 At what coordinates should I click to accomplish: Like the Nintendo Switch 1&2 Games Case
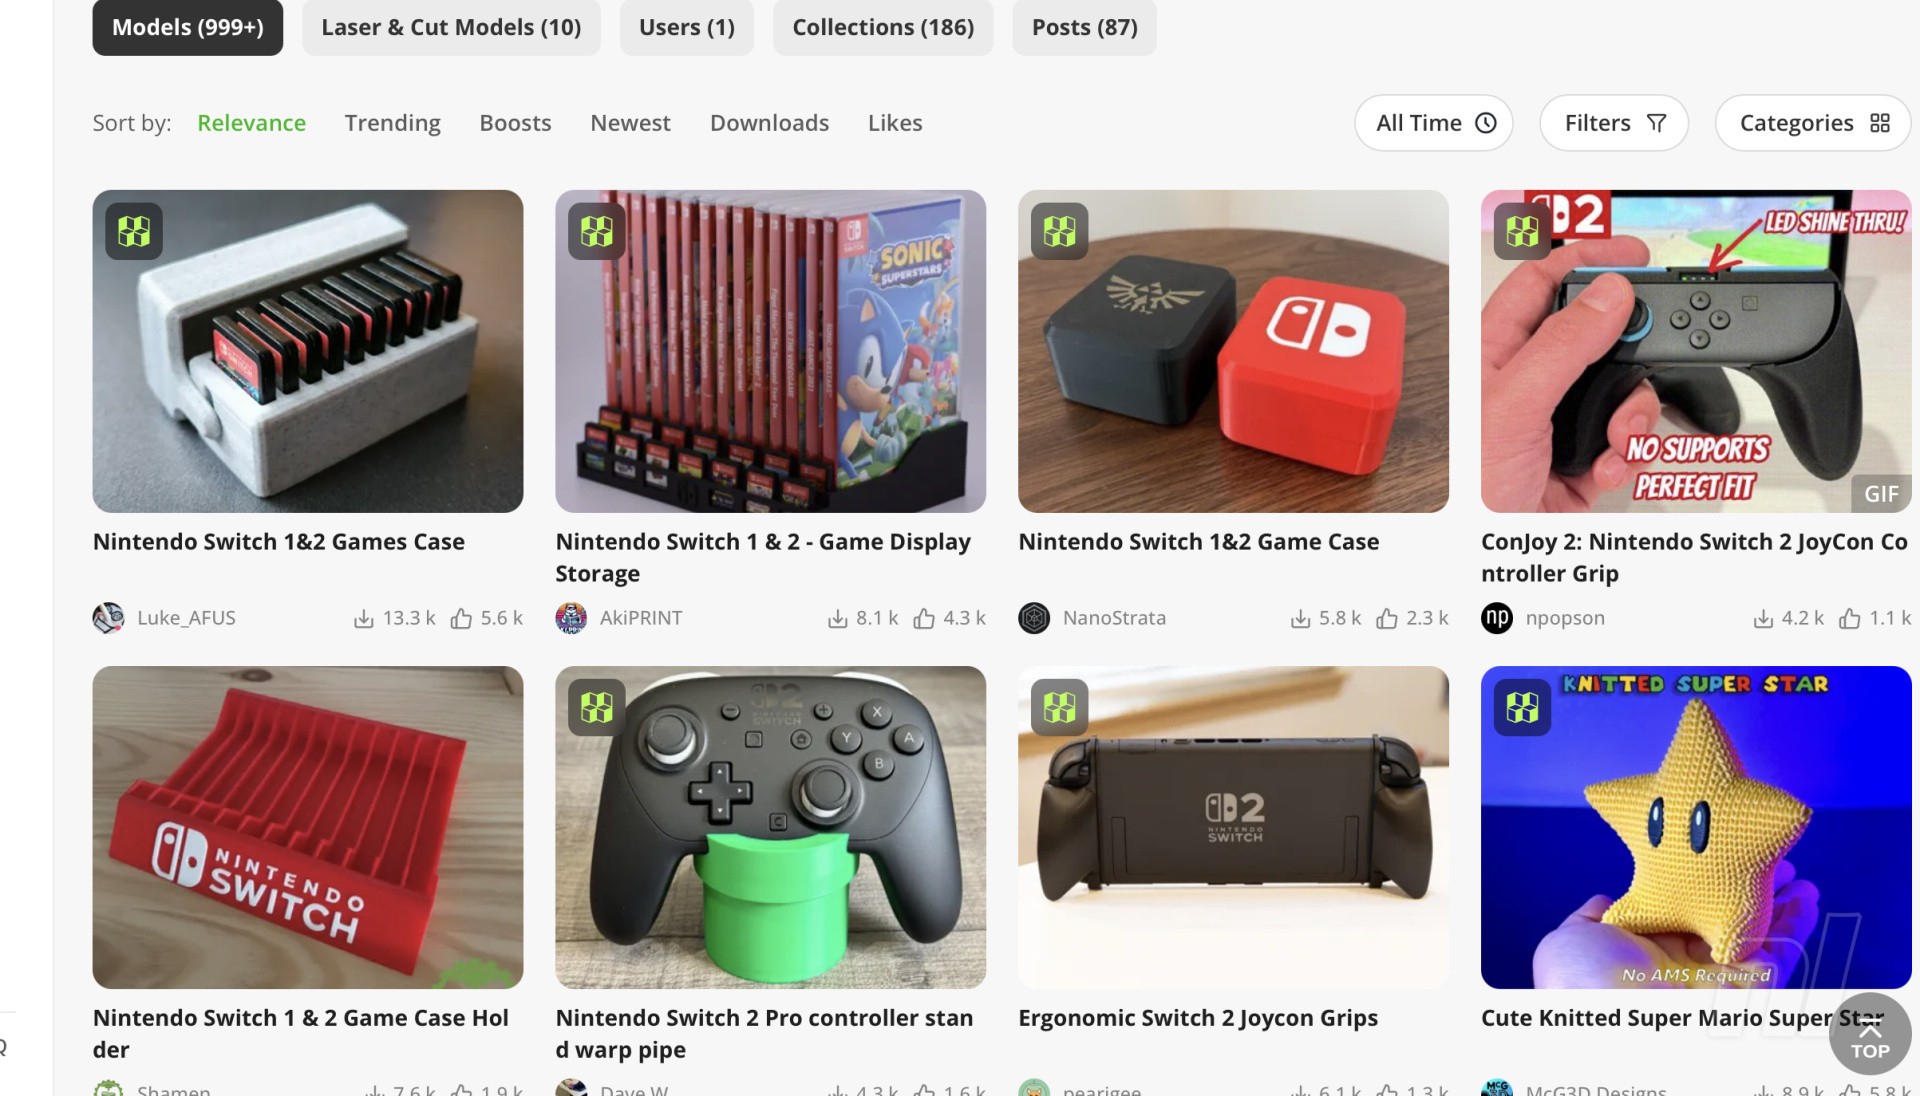coord(461,619)
